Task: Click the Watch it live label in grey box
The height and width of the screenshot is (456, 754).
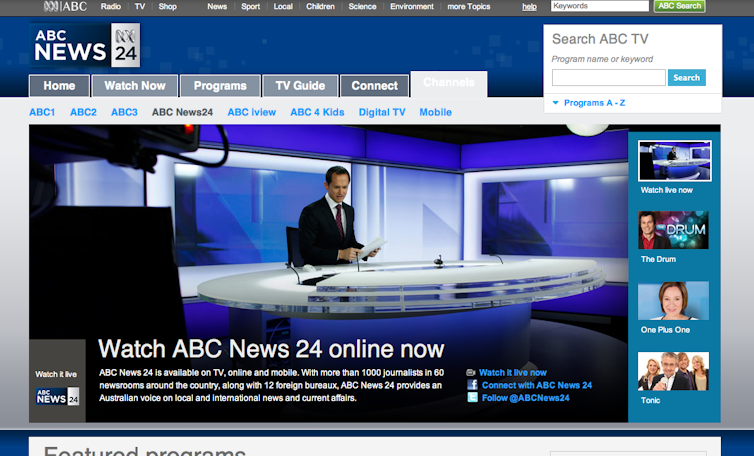Action: (56, 374)
